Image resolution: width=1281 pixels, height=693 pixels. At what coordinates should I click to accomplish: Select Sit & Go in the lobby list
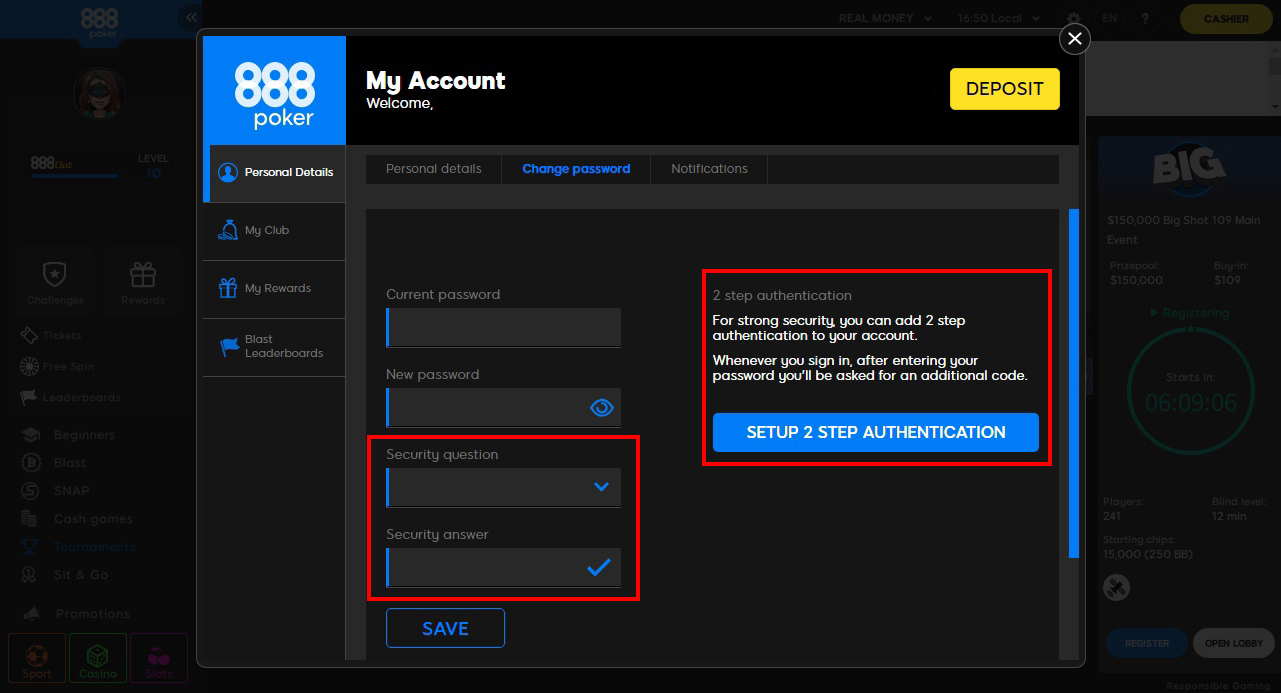(x=66, y=575)
